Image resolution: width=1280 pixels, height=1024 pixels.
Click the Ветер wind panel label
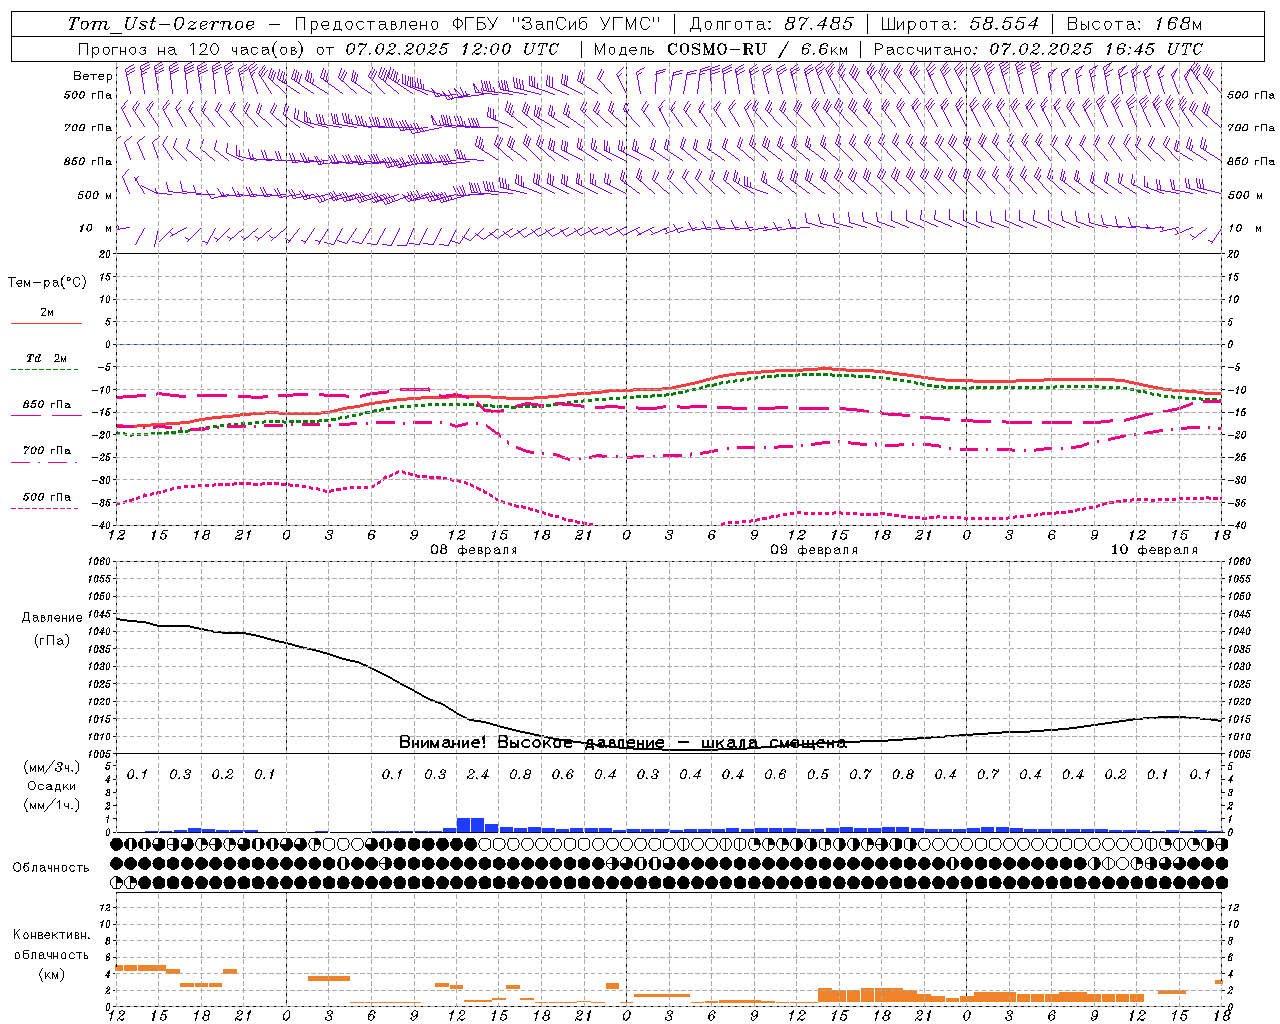click(x=93, y=76)
